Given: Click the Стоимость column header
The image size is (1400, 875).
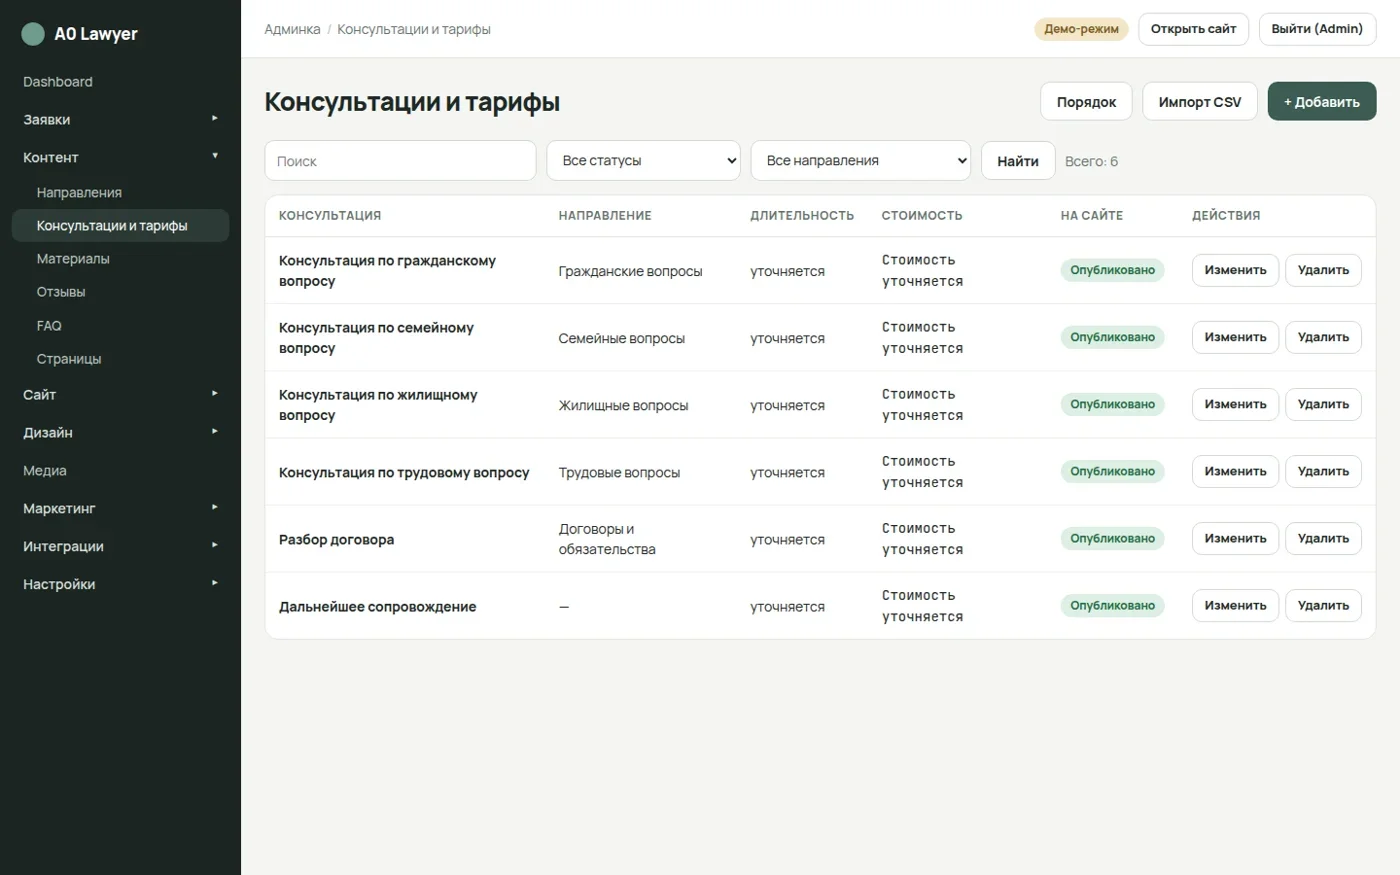Looking at the screenshot, I should point(922,215).
